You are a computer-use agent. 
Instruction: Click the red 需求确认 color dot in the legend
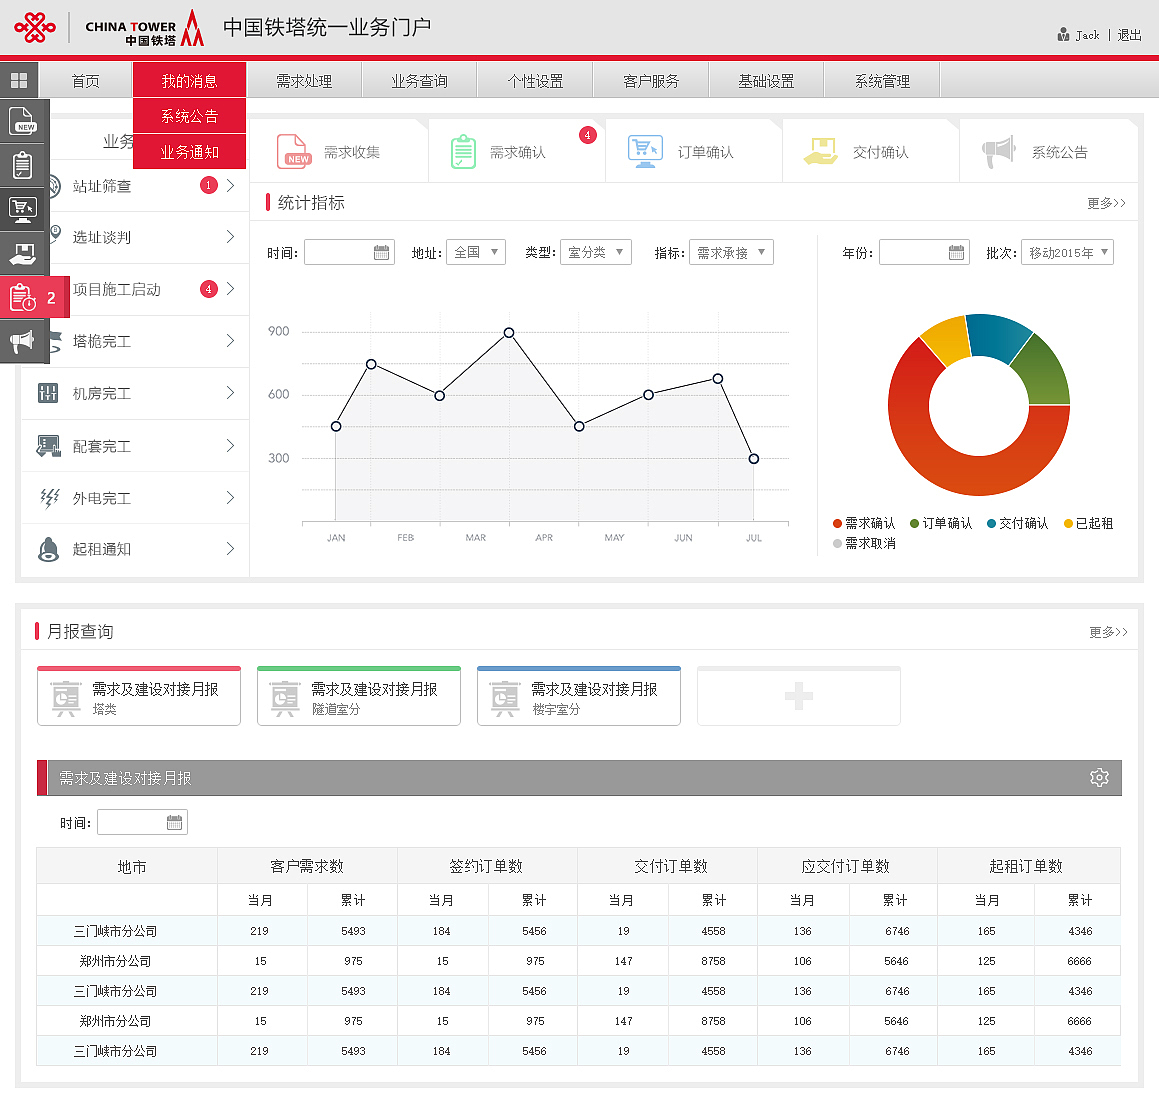(x=838, y=522)
